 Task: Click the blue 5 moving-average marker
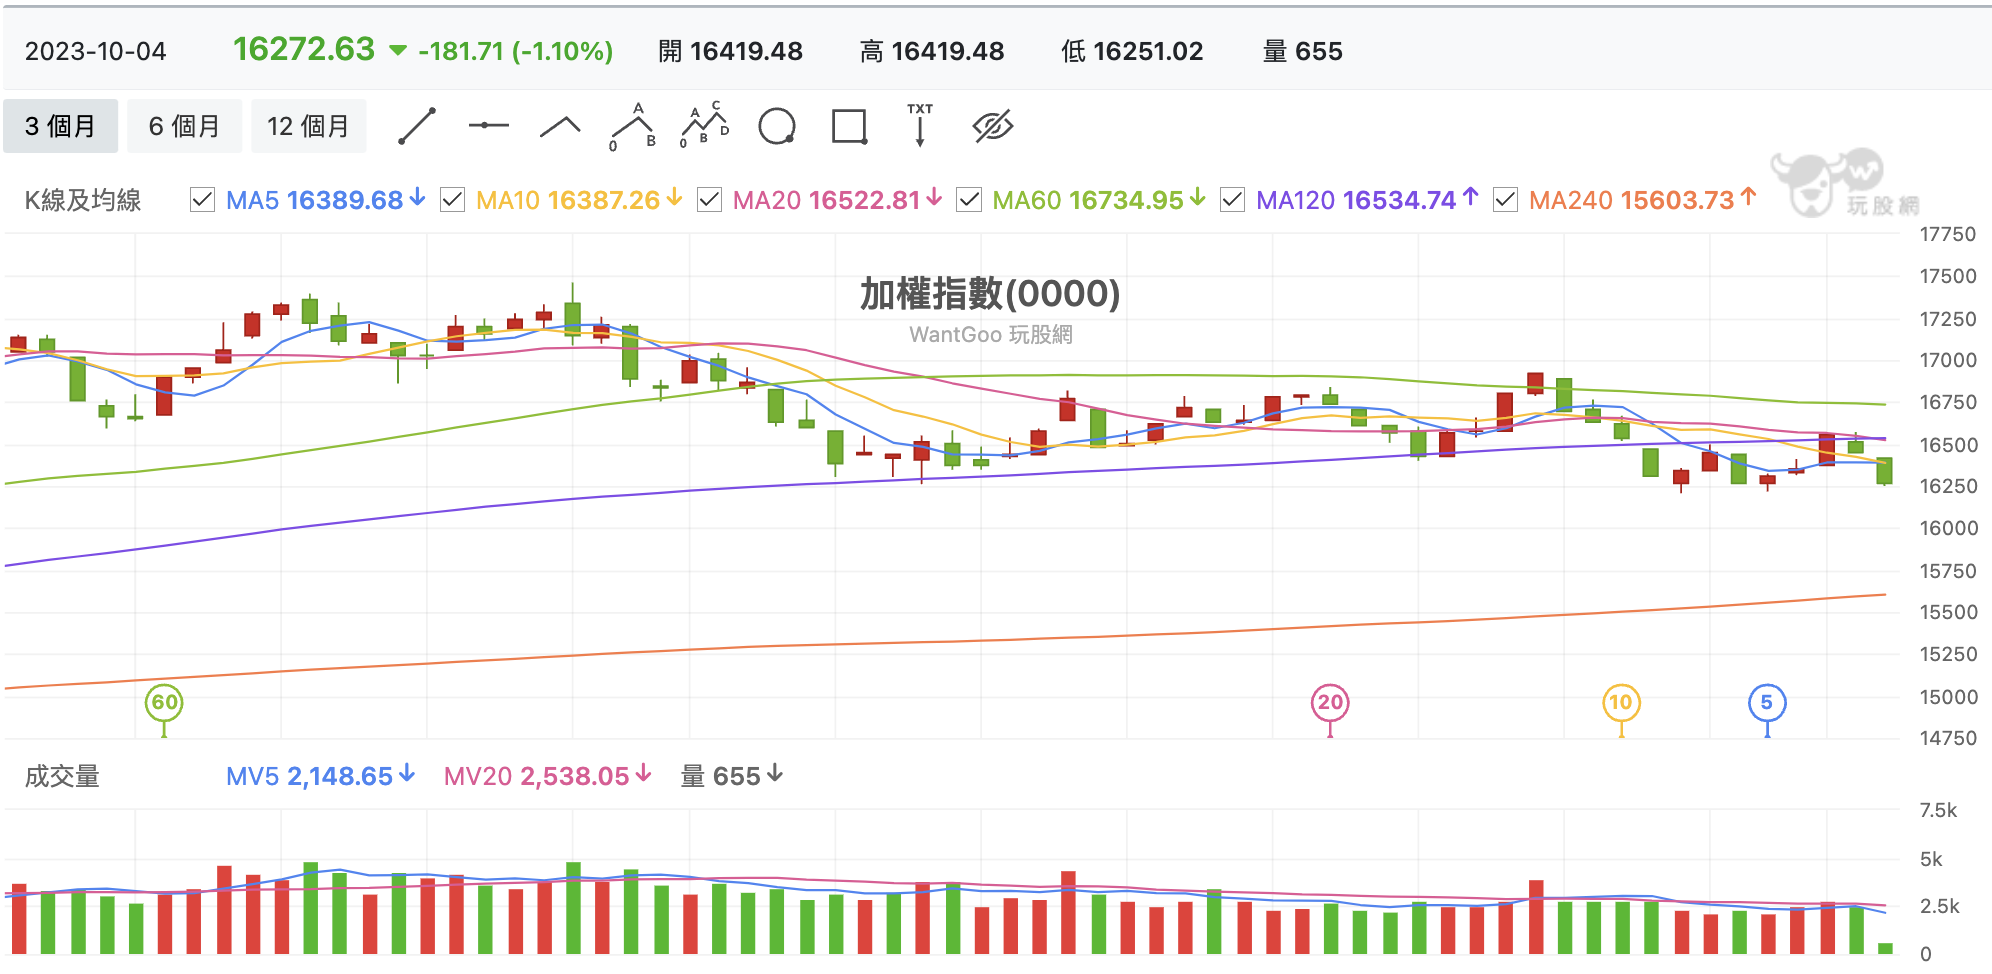click(x=1767, y=702)
